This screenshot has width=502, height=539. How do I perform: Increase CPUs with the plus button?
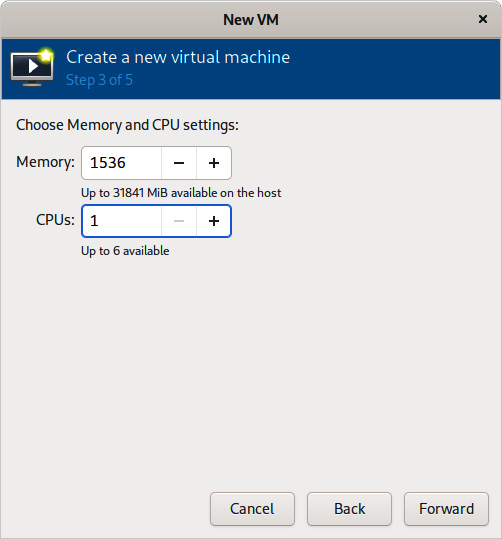[x=214, y=221]
